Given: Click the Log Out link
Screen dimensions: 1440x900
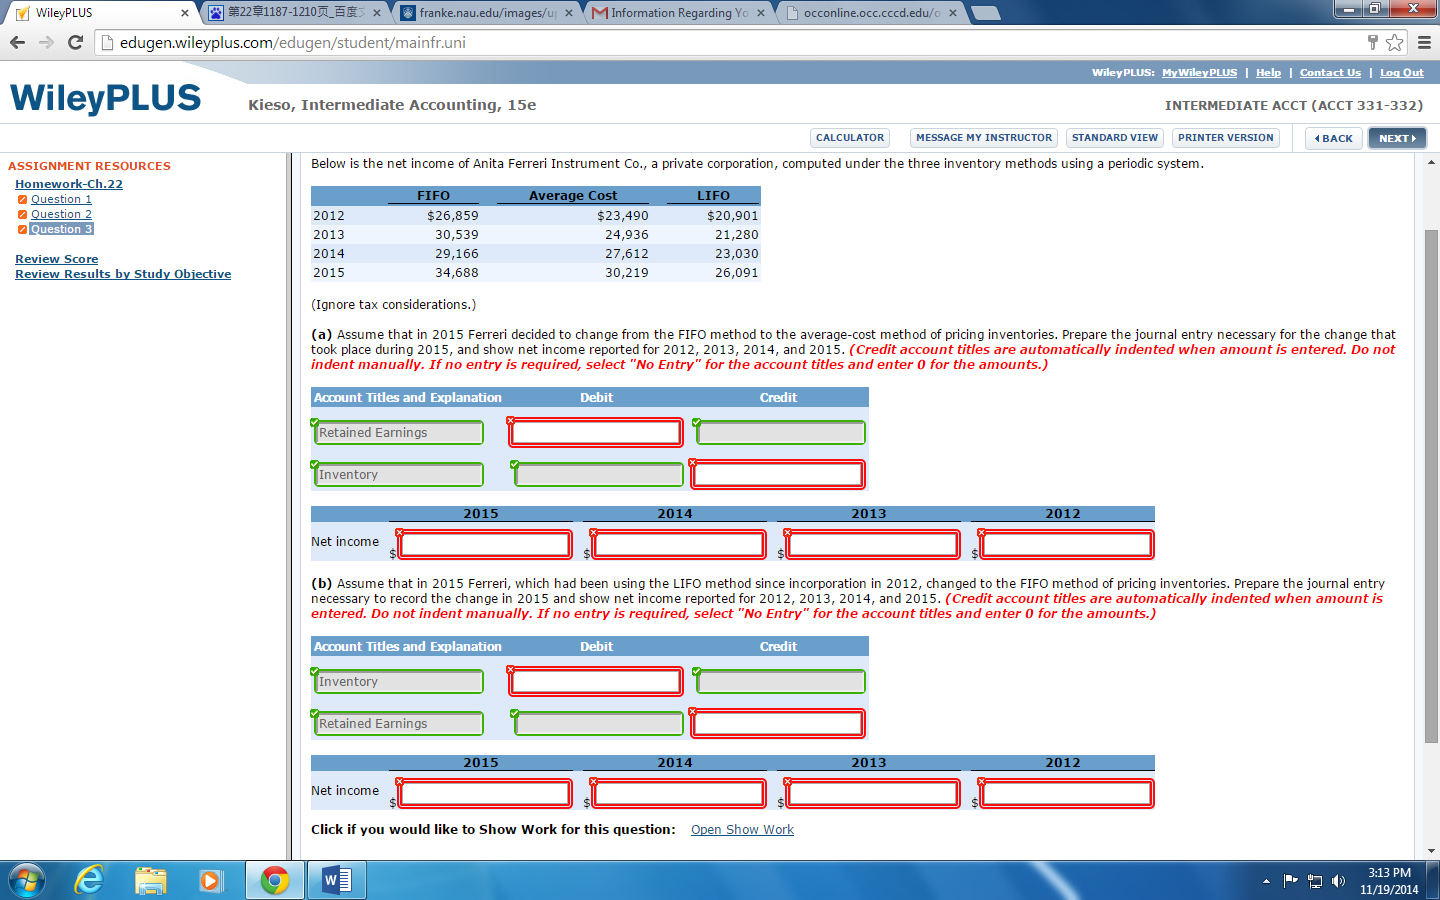Looking at the screenshot, I should [x=1402, y=73].
